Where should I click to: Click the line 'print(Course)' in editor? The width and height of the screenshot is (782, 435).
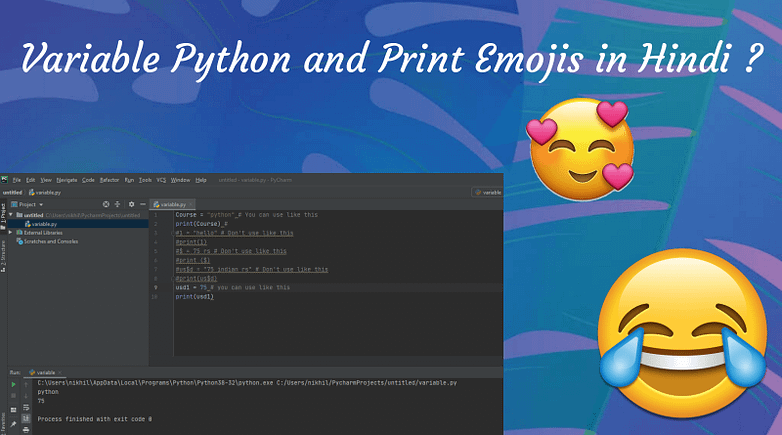click(201, 224)
